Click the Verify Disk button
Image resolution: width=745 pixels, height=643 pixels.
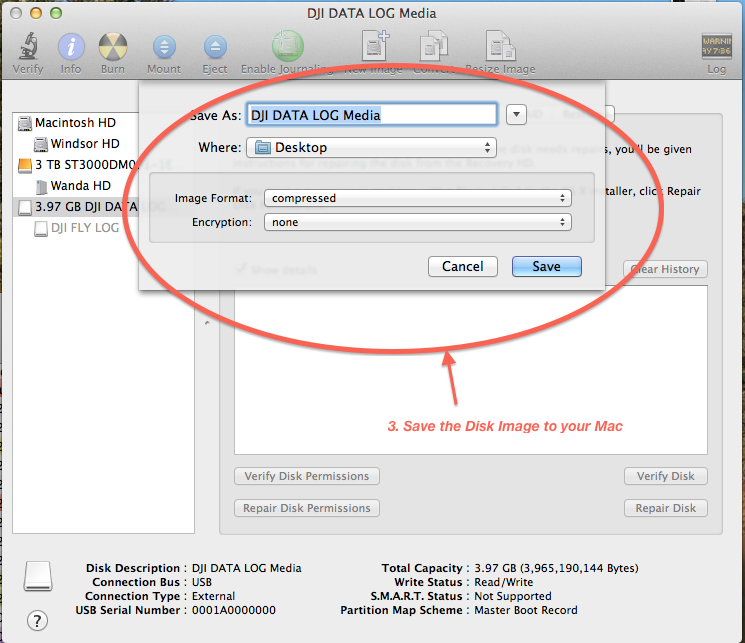[665, 476]
